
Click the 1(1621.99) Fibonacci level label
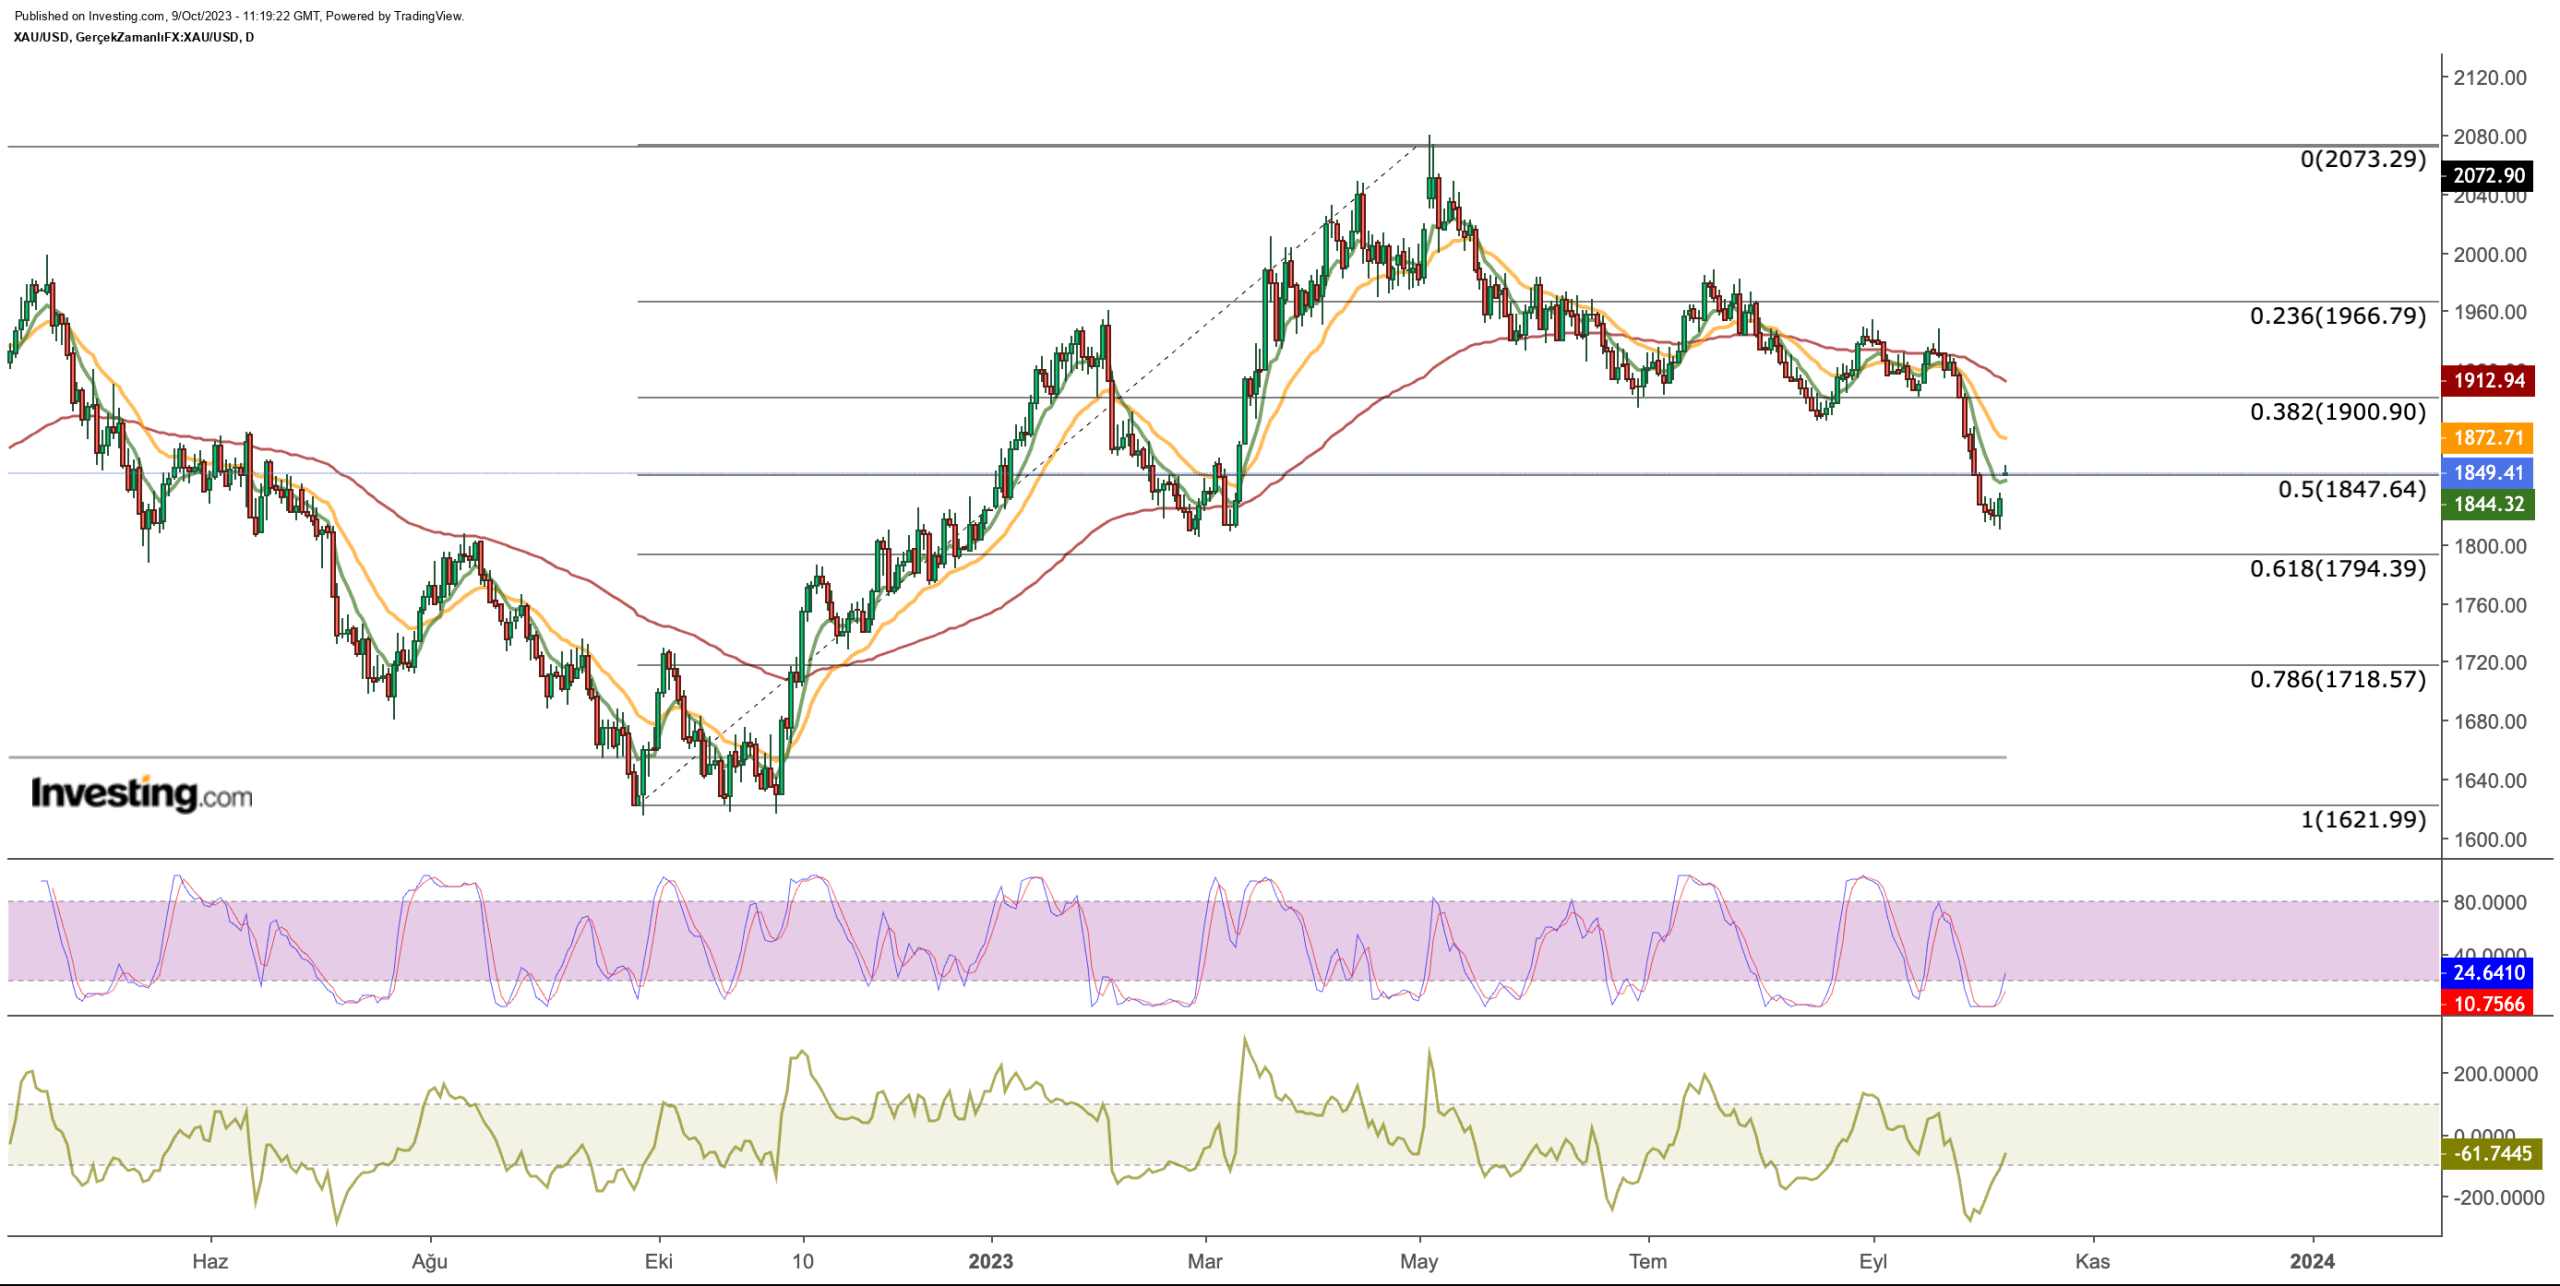point(2363,820)
